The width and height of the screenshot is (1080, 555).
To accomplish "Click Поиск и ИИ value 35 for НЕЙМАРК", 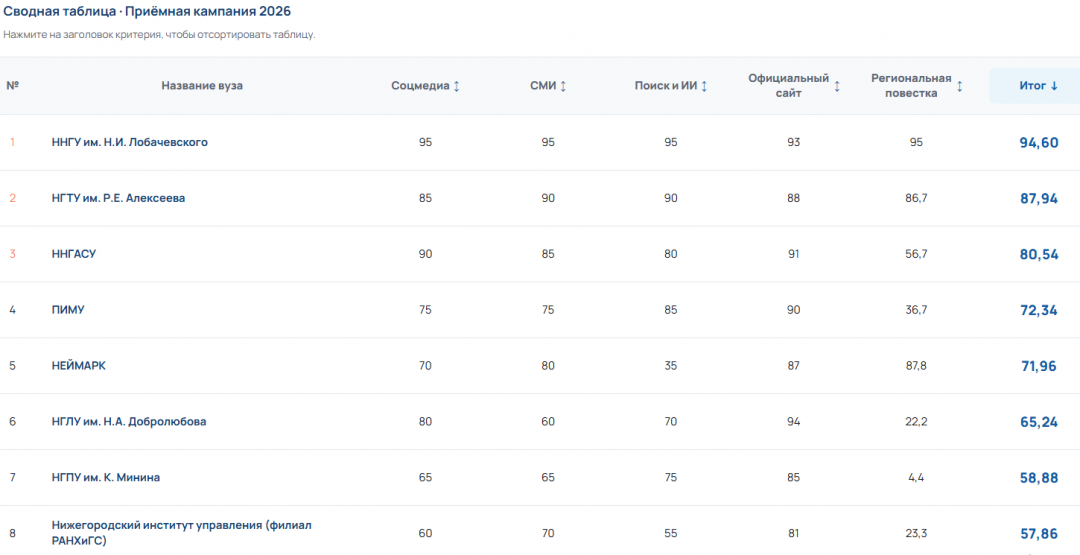I will [x=671, y=366].
